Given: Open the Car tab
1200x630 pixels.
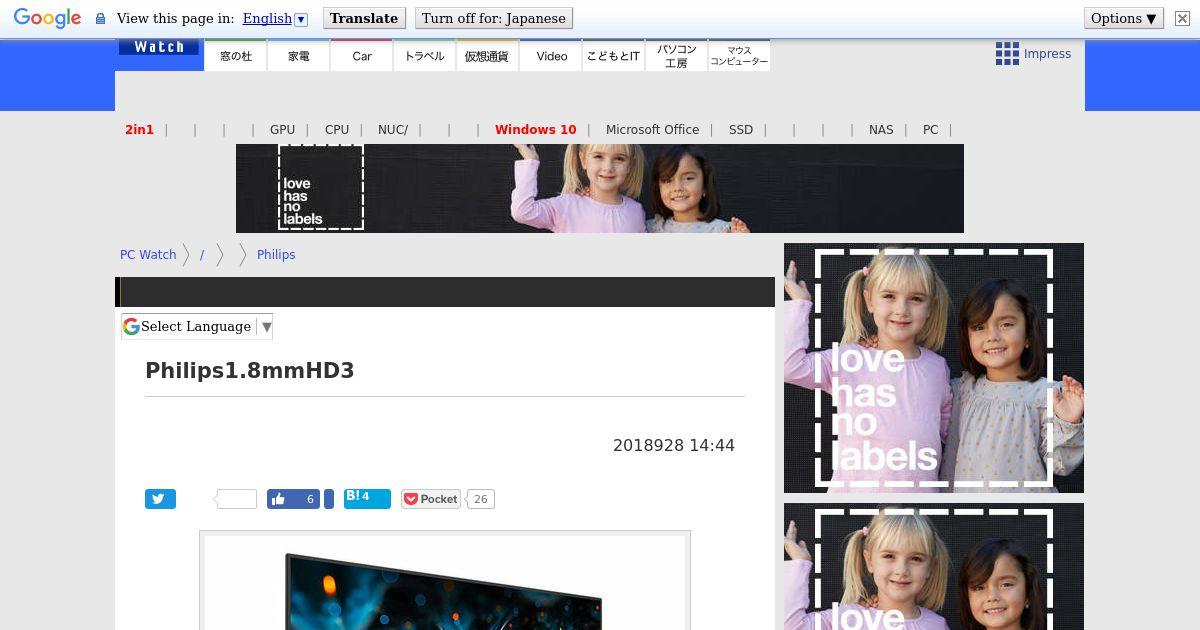Looking at the screenshot, I should 362,56.
